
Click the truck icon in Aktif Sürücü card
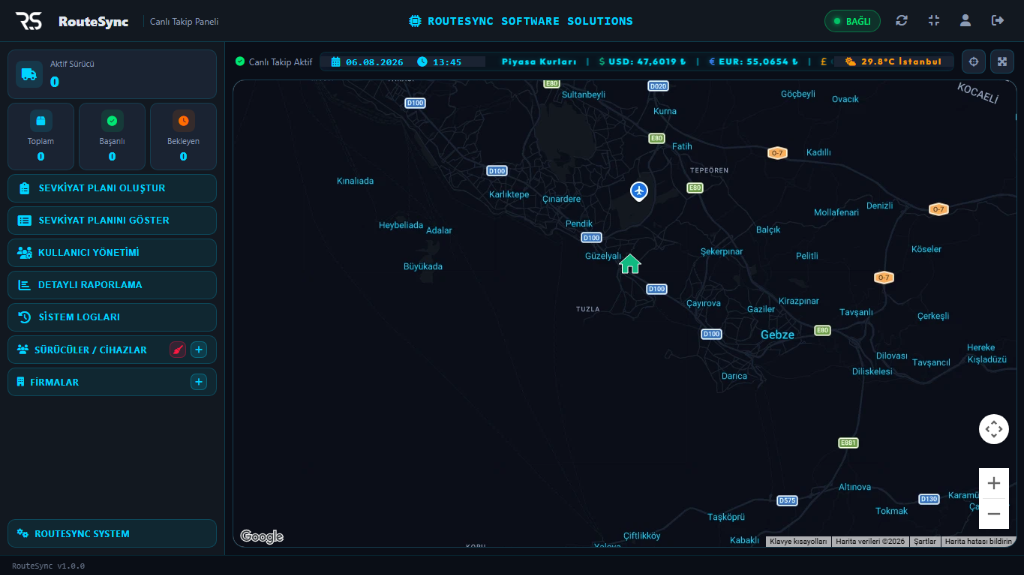[29, 74]
